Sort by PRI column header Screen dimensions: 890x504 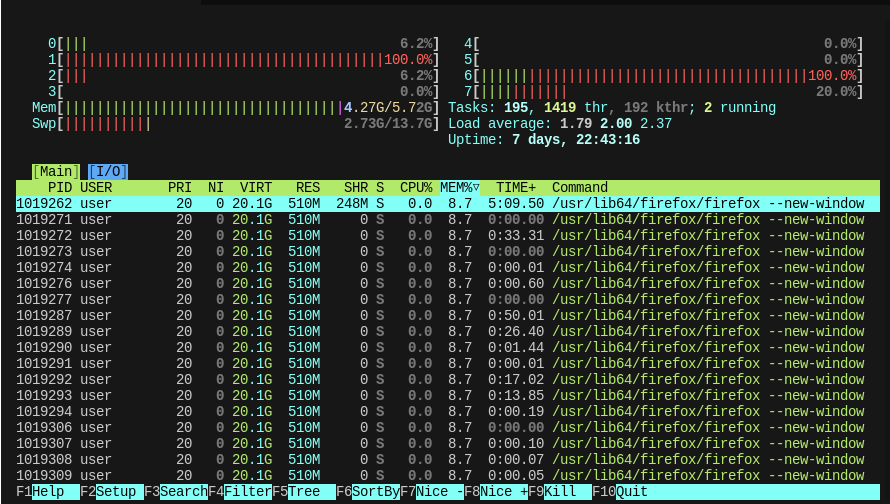tap(179, 188)
